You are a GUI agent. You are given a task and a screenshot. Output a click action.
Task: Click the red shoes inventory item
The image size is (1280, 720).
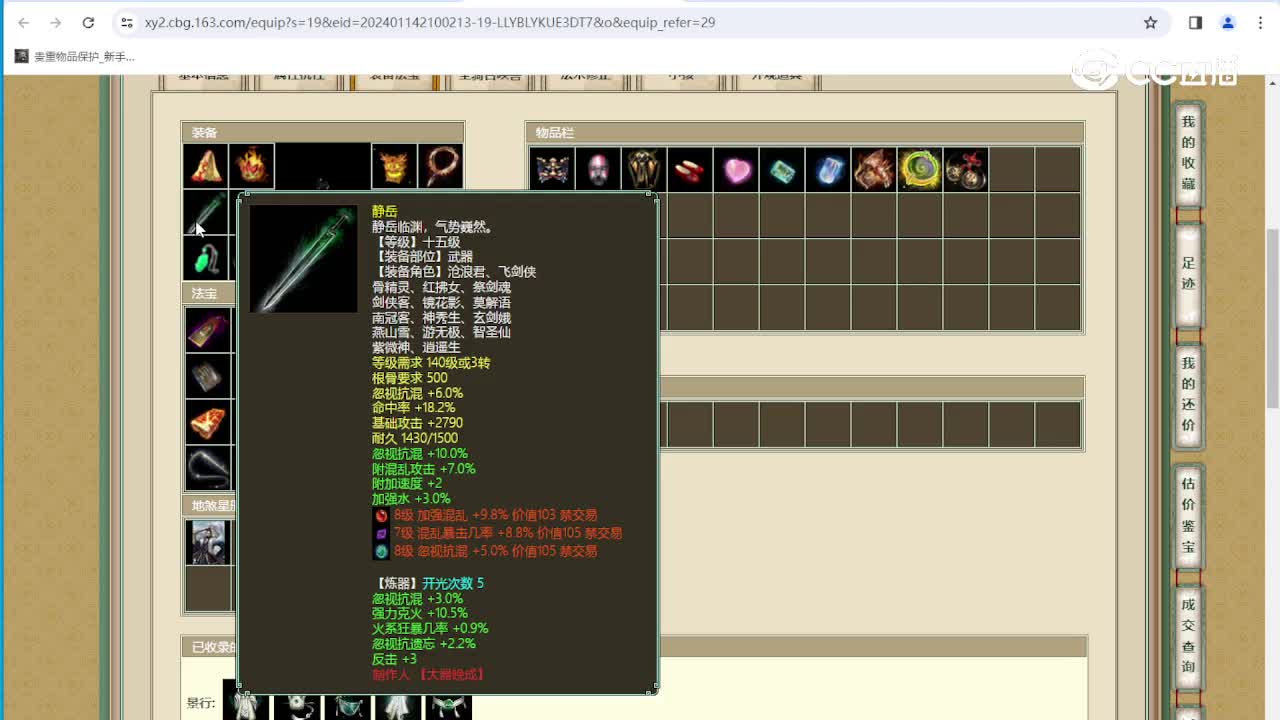[x=690, y=170]
